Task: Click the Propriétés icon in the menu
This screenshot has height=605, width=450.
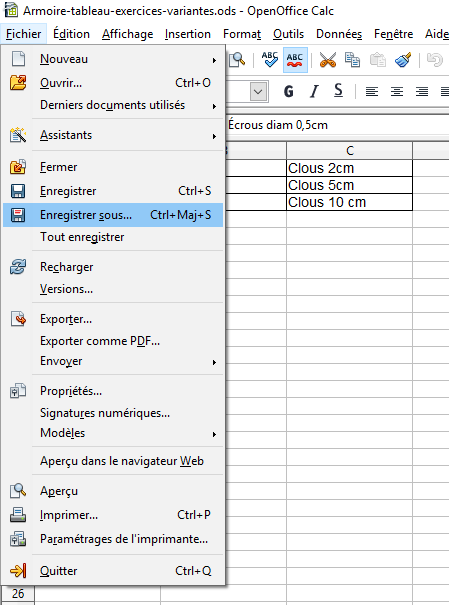Action: pyautogui.click(x=18, y=391)
